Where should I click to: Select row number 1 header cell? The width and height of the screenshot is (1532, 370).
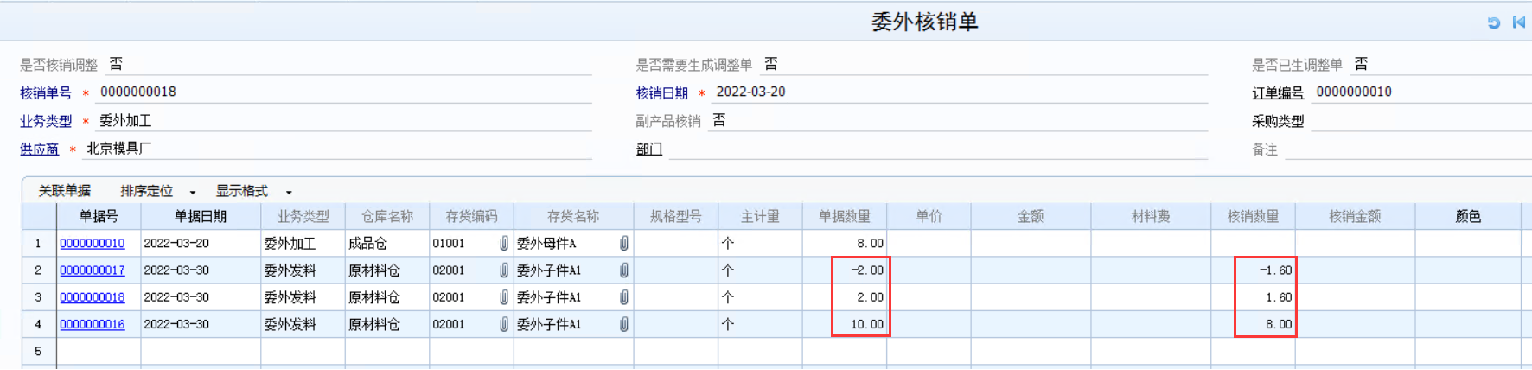tap(38, 243)
